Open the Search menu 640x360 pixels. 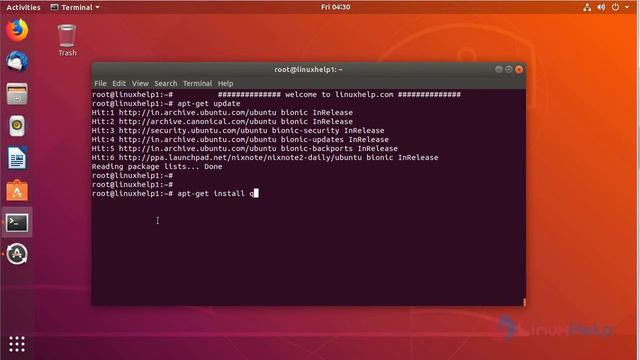click(x=166, y=83)
